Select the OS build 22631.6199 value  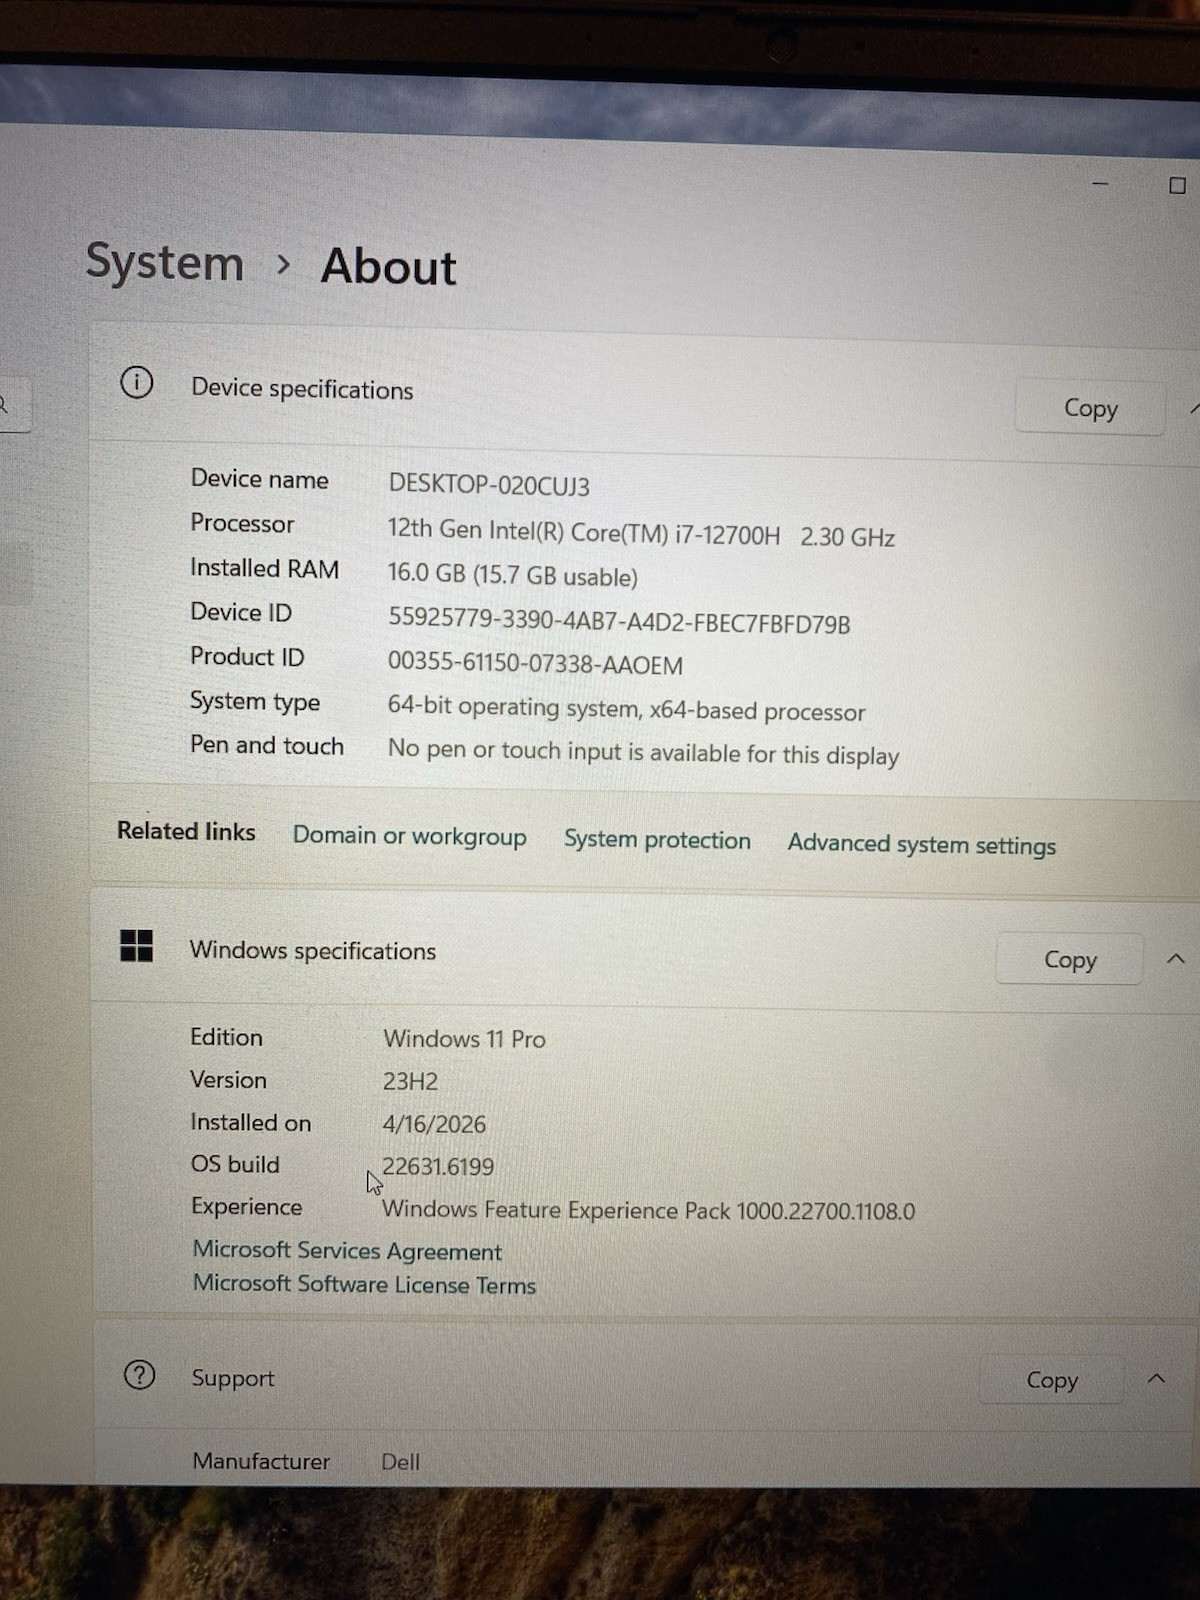[438, 1166]
